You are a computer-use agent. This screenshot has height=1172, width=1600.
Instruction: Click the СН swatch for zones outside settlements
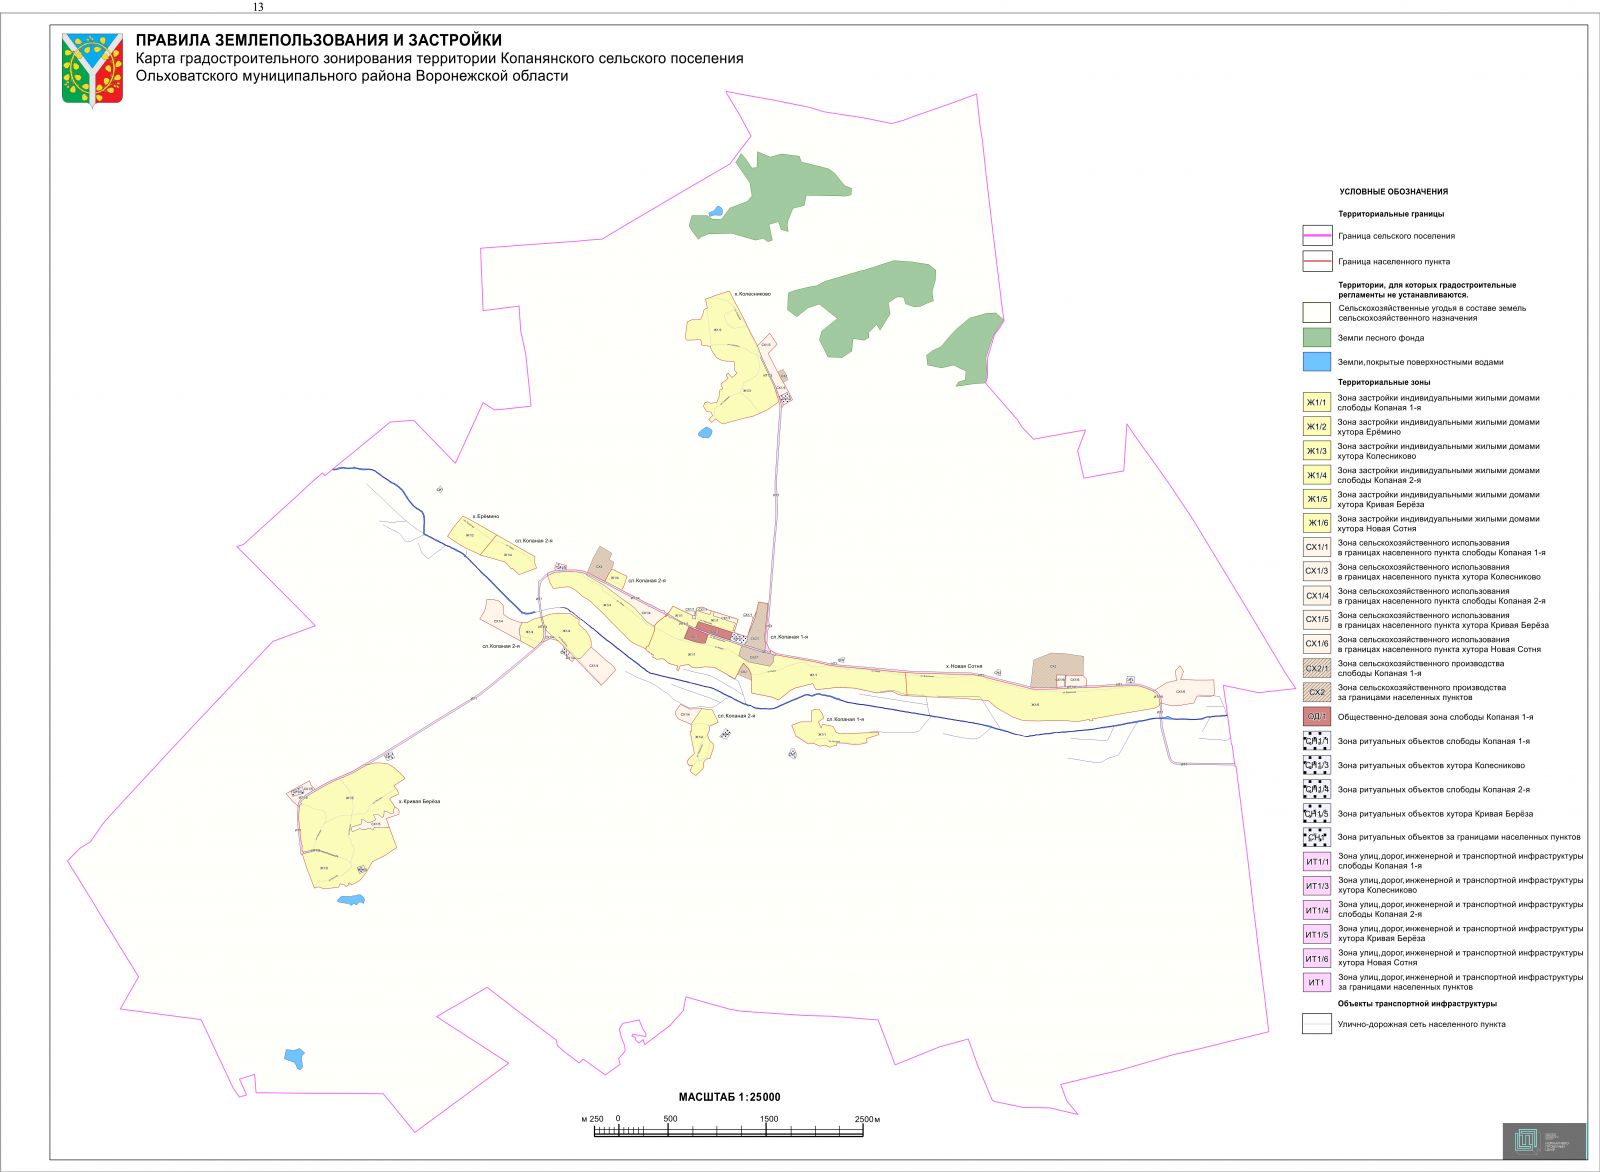pos(1317,837)
